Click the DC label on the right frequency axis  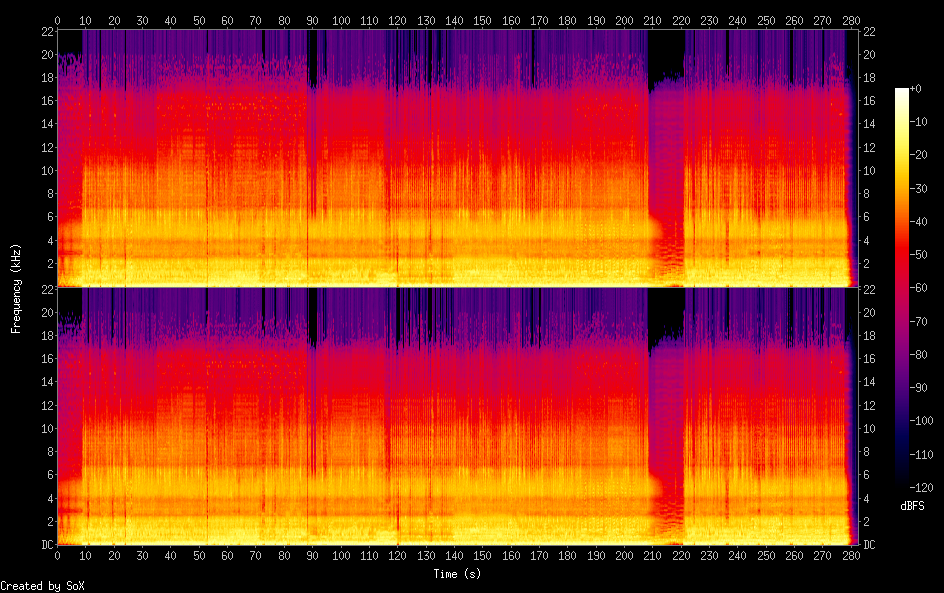(868, 545)
